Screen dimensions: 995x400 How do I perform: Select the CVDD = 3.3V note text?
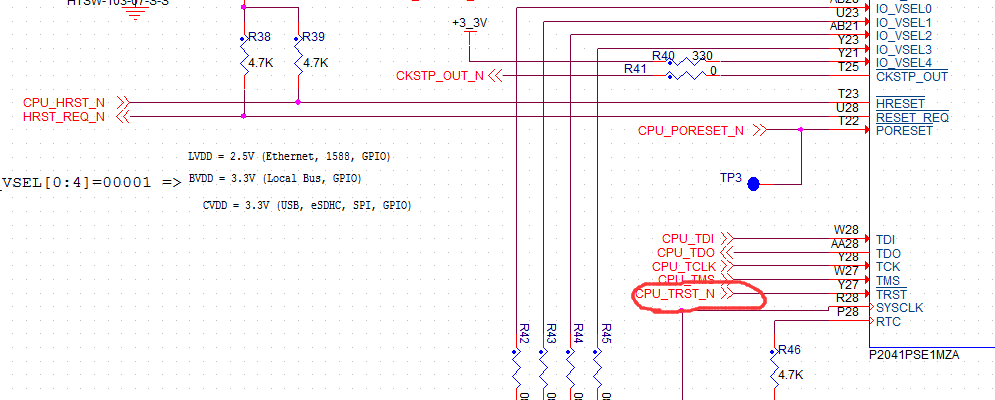pyautogui.click(x=307, y=206)
